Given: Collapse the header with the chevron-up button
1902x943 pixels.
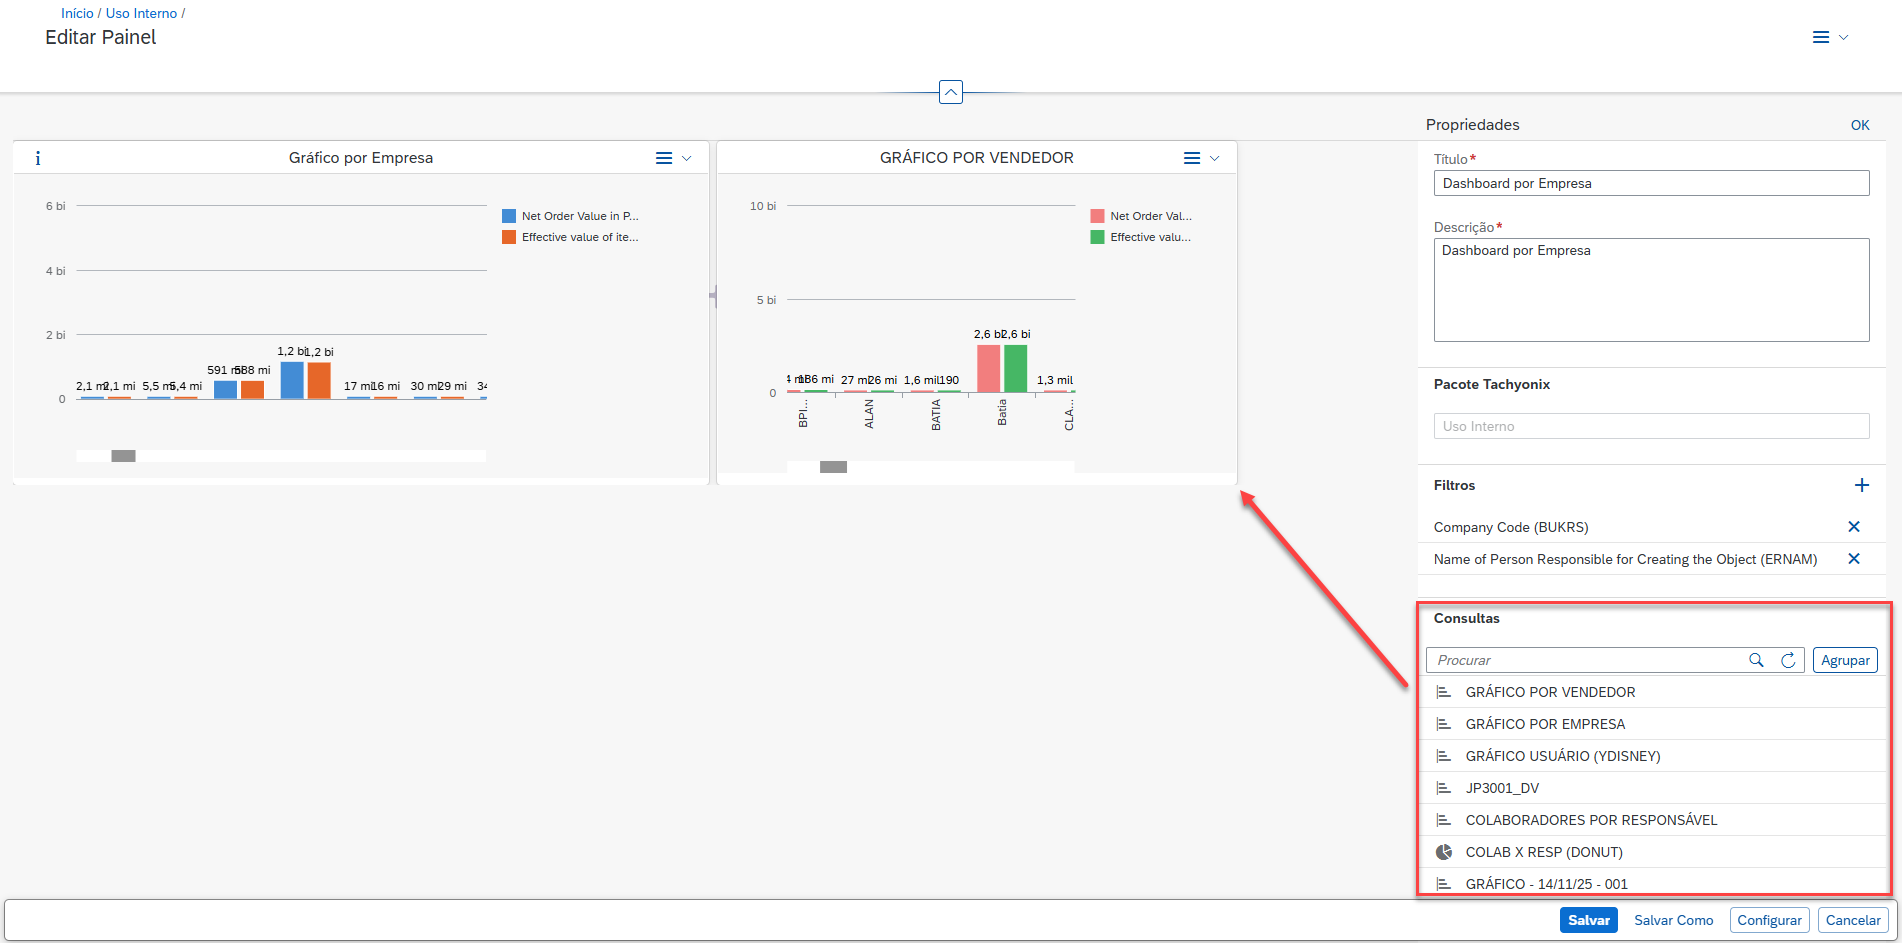Looking at the screenshot, I should click(x=951, y=92).
